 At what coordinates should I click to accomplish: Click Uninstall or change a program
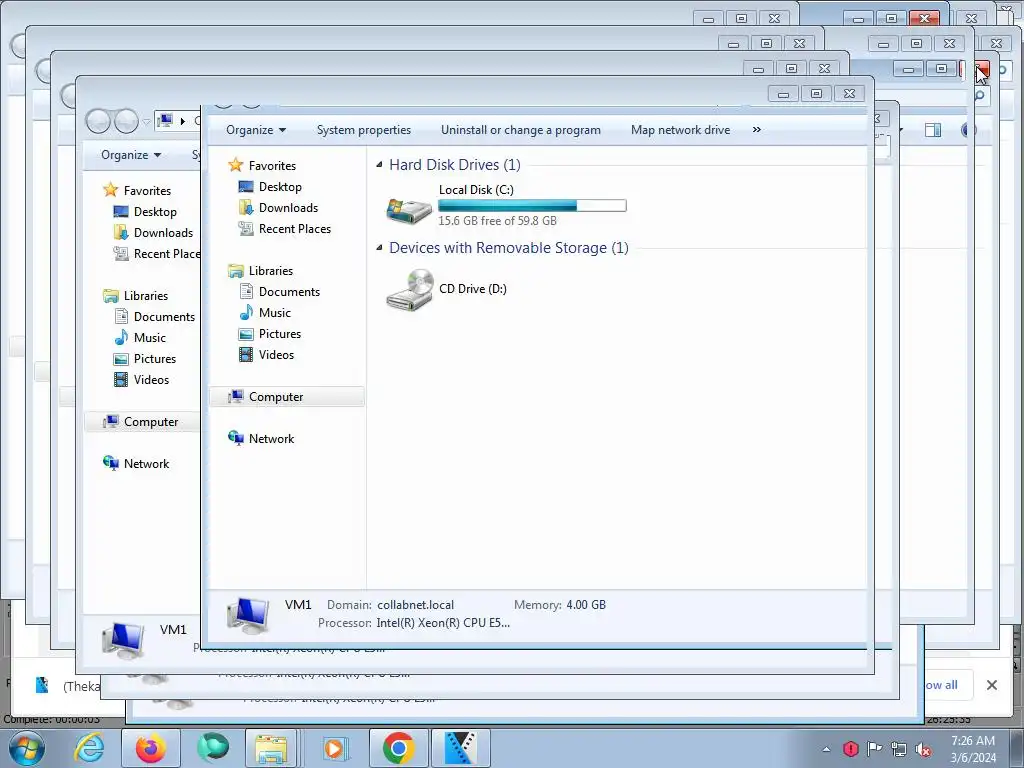520,130
